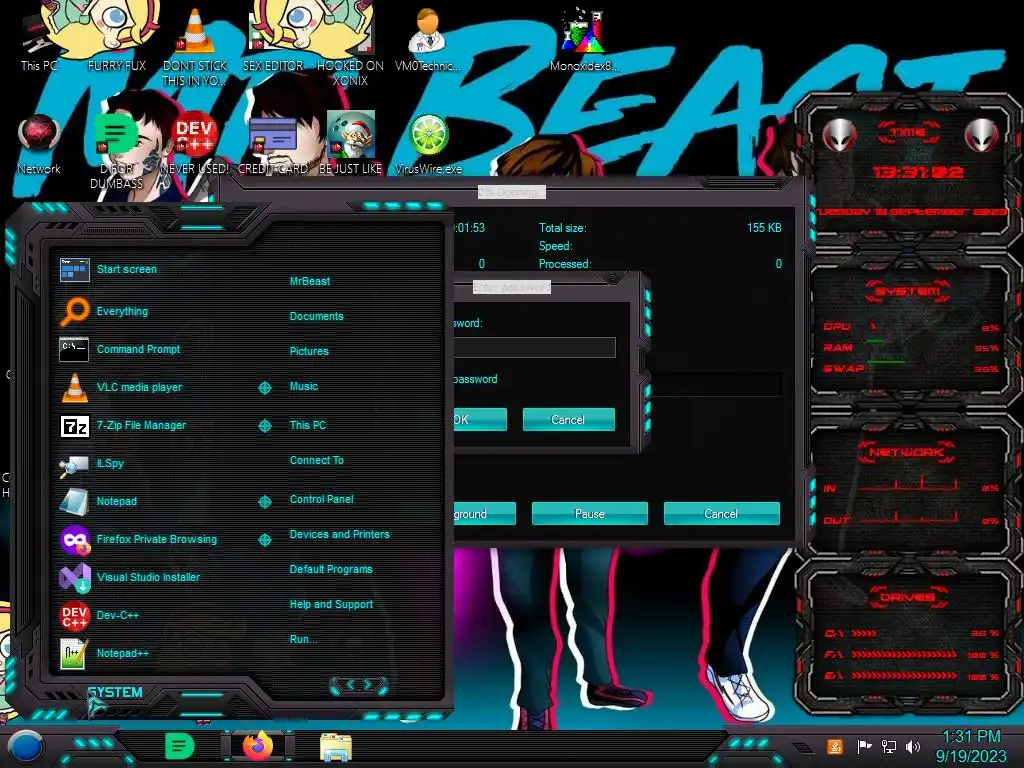Select VirusWire.exe lime icon
Viewport: 1024px width, 768px height.
tap(428, 145)
